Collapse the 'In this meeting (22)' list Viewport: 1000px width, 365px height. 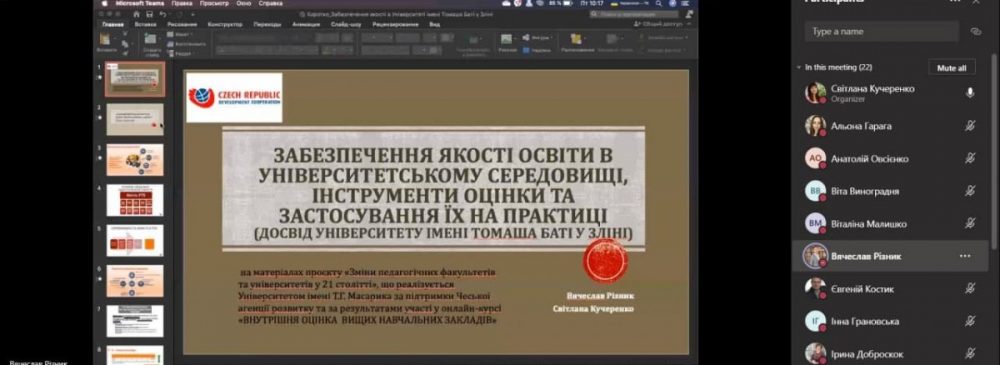(x=798, y=67)
